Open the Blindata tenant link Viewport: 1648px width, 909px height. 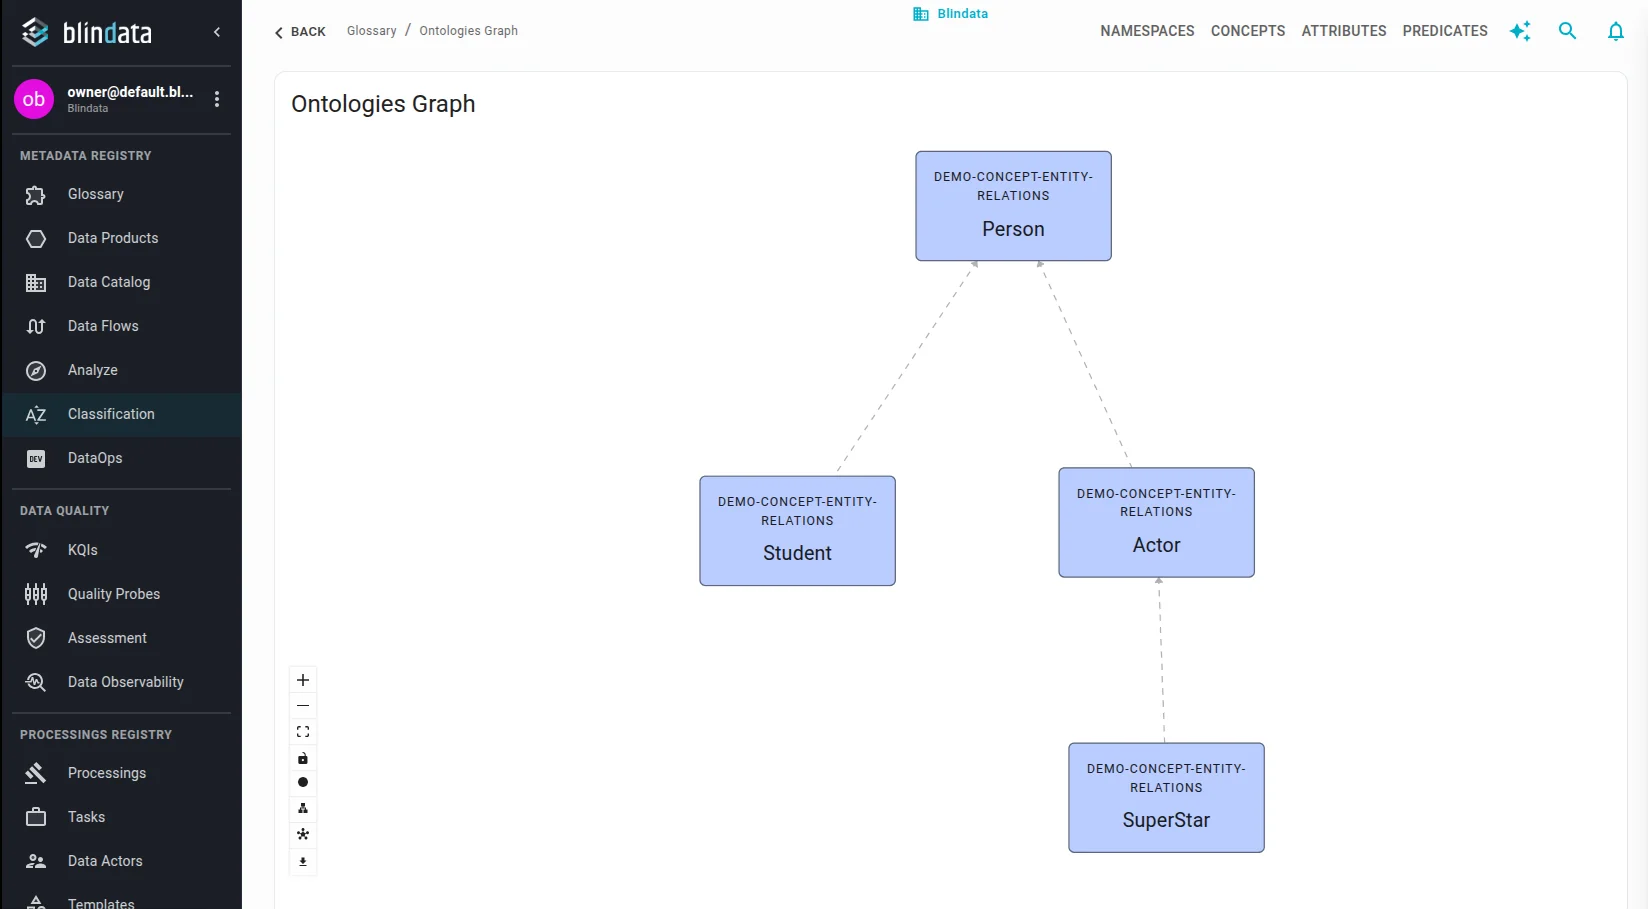pos(950,14)
